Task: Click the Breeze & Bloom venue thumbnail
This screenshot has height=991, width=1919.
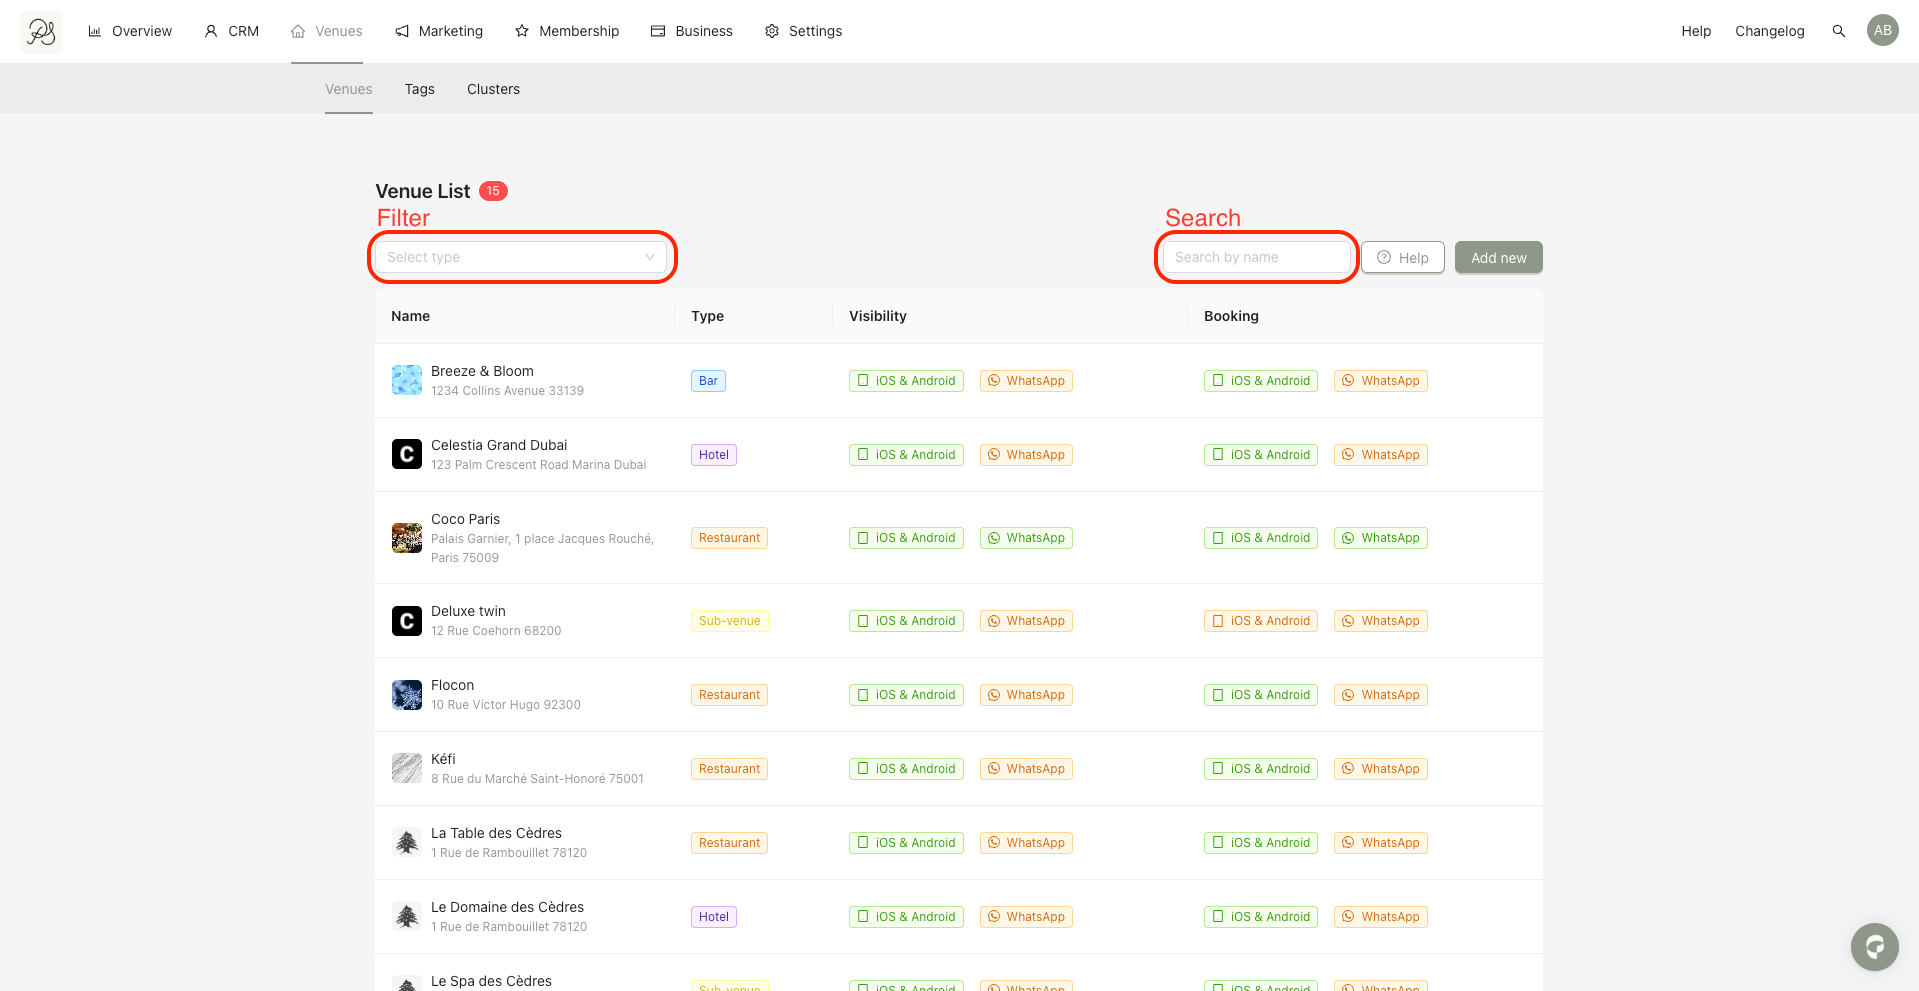Action: (x=406, y=380)
